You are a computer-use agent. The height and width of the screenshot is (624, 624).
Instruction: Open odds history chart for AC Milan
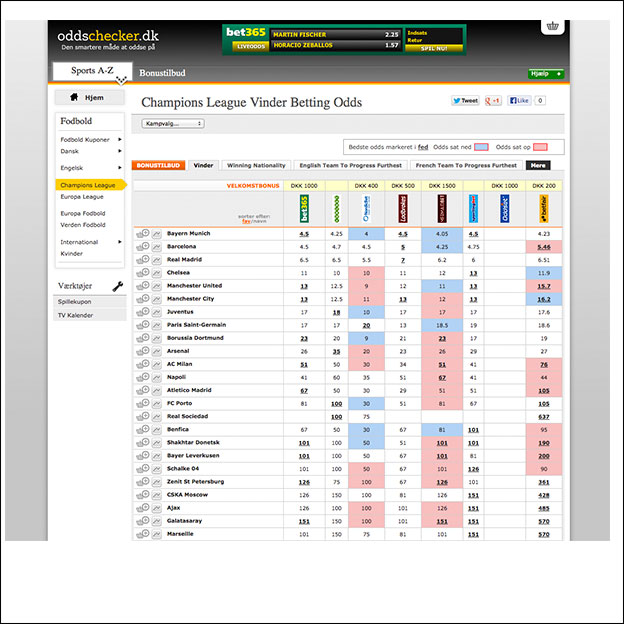point(157,365)
